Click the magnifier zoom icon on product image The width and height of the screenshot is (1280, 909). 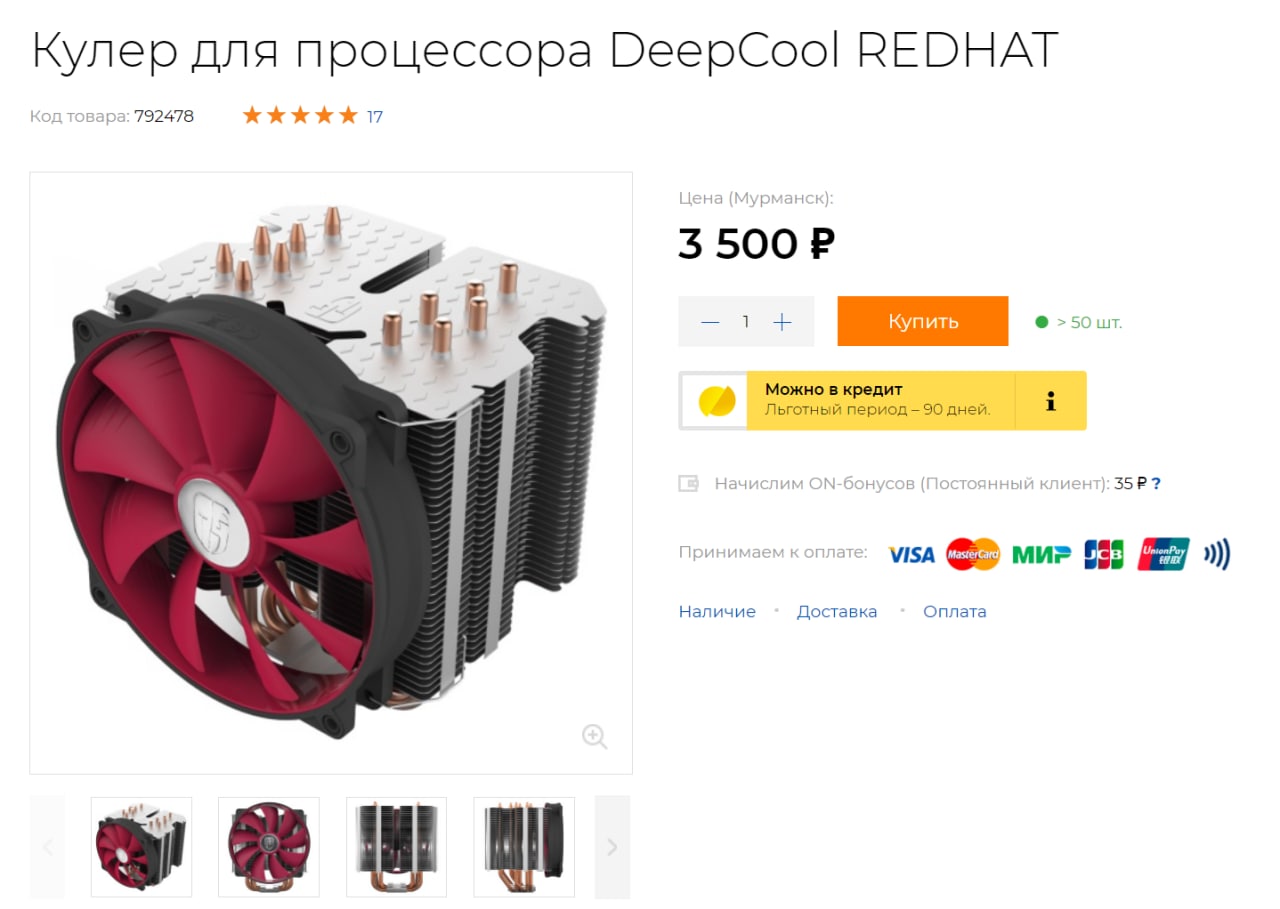tap(595, 737)
